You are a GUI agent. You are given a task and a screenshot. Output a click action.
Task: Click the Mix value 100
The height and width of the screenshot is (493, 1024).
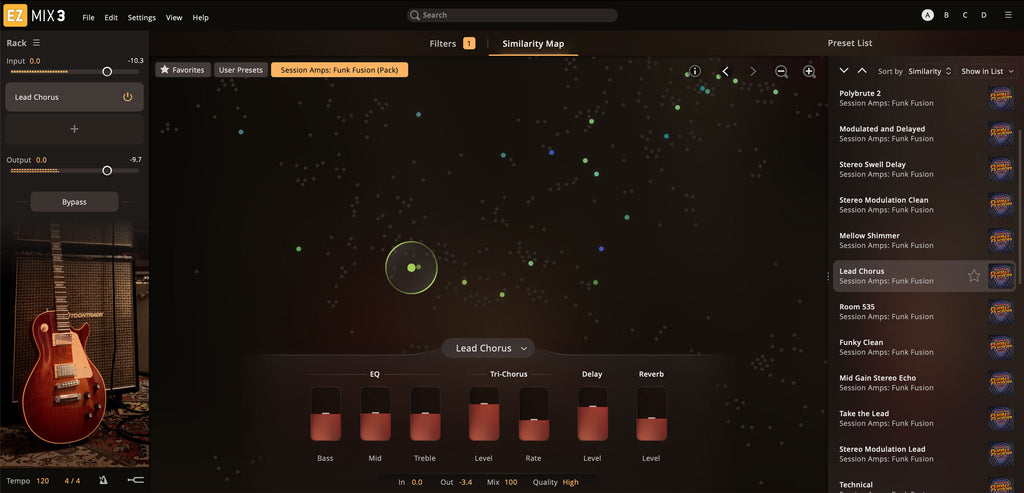click(x=511, y=482)
